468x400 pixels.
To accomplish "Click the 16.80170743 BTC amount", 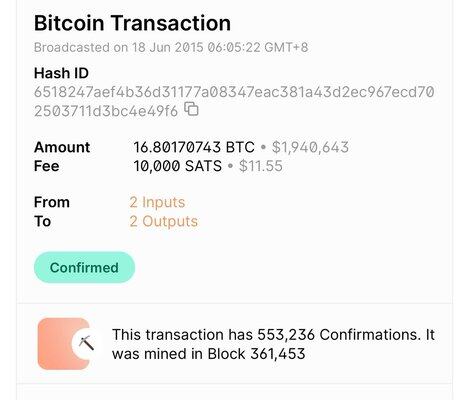I will 194,147.
